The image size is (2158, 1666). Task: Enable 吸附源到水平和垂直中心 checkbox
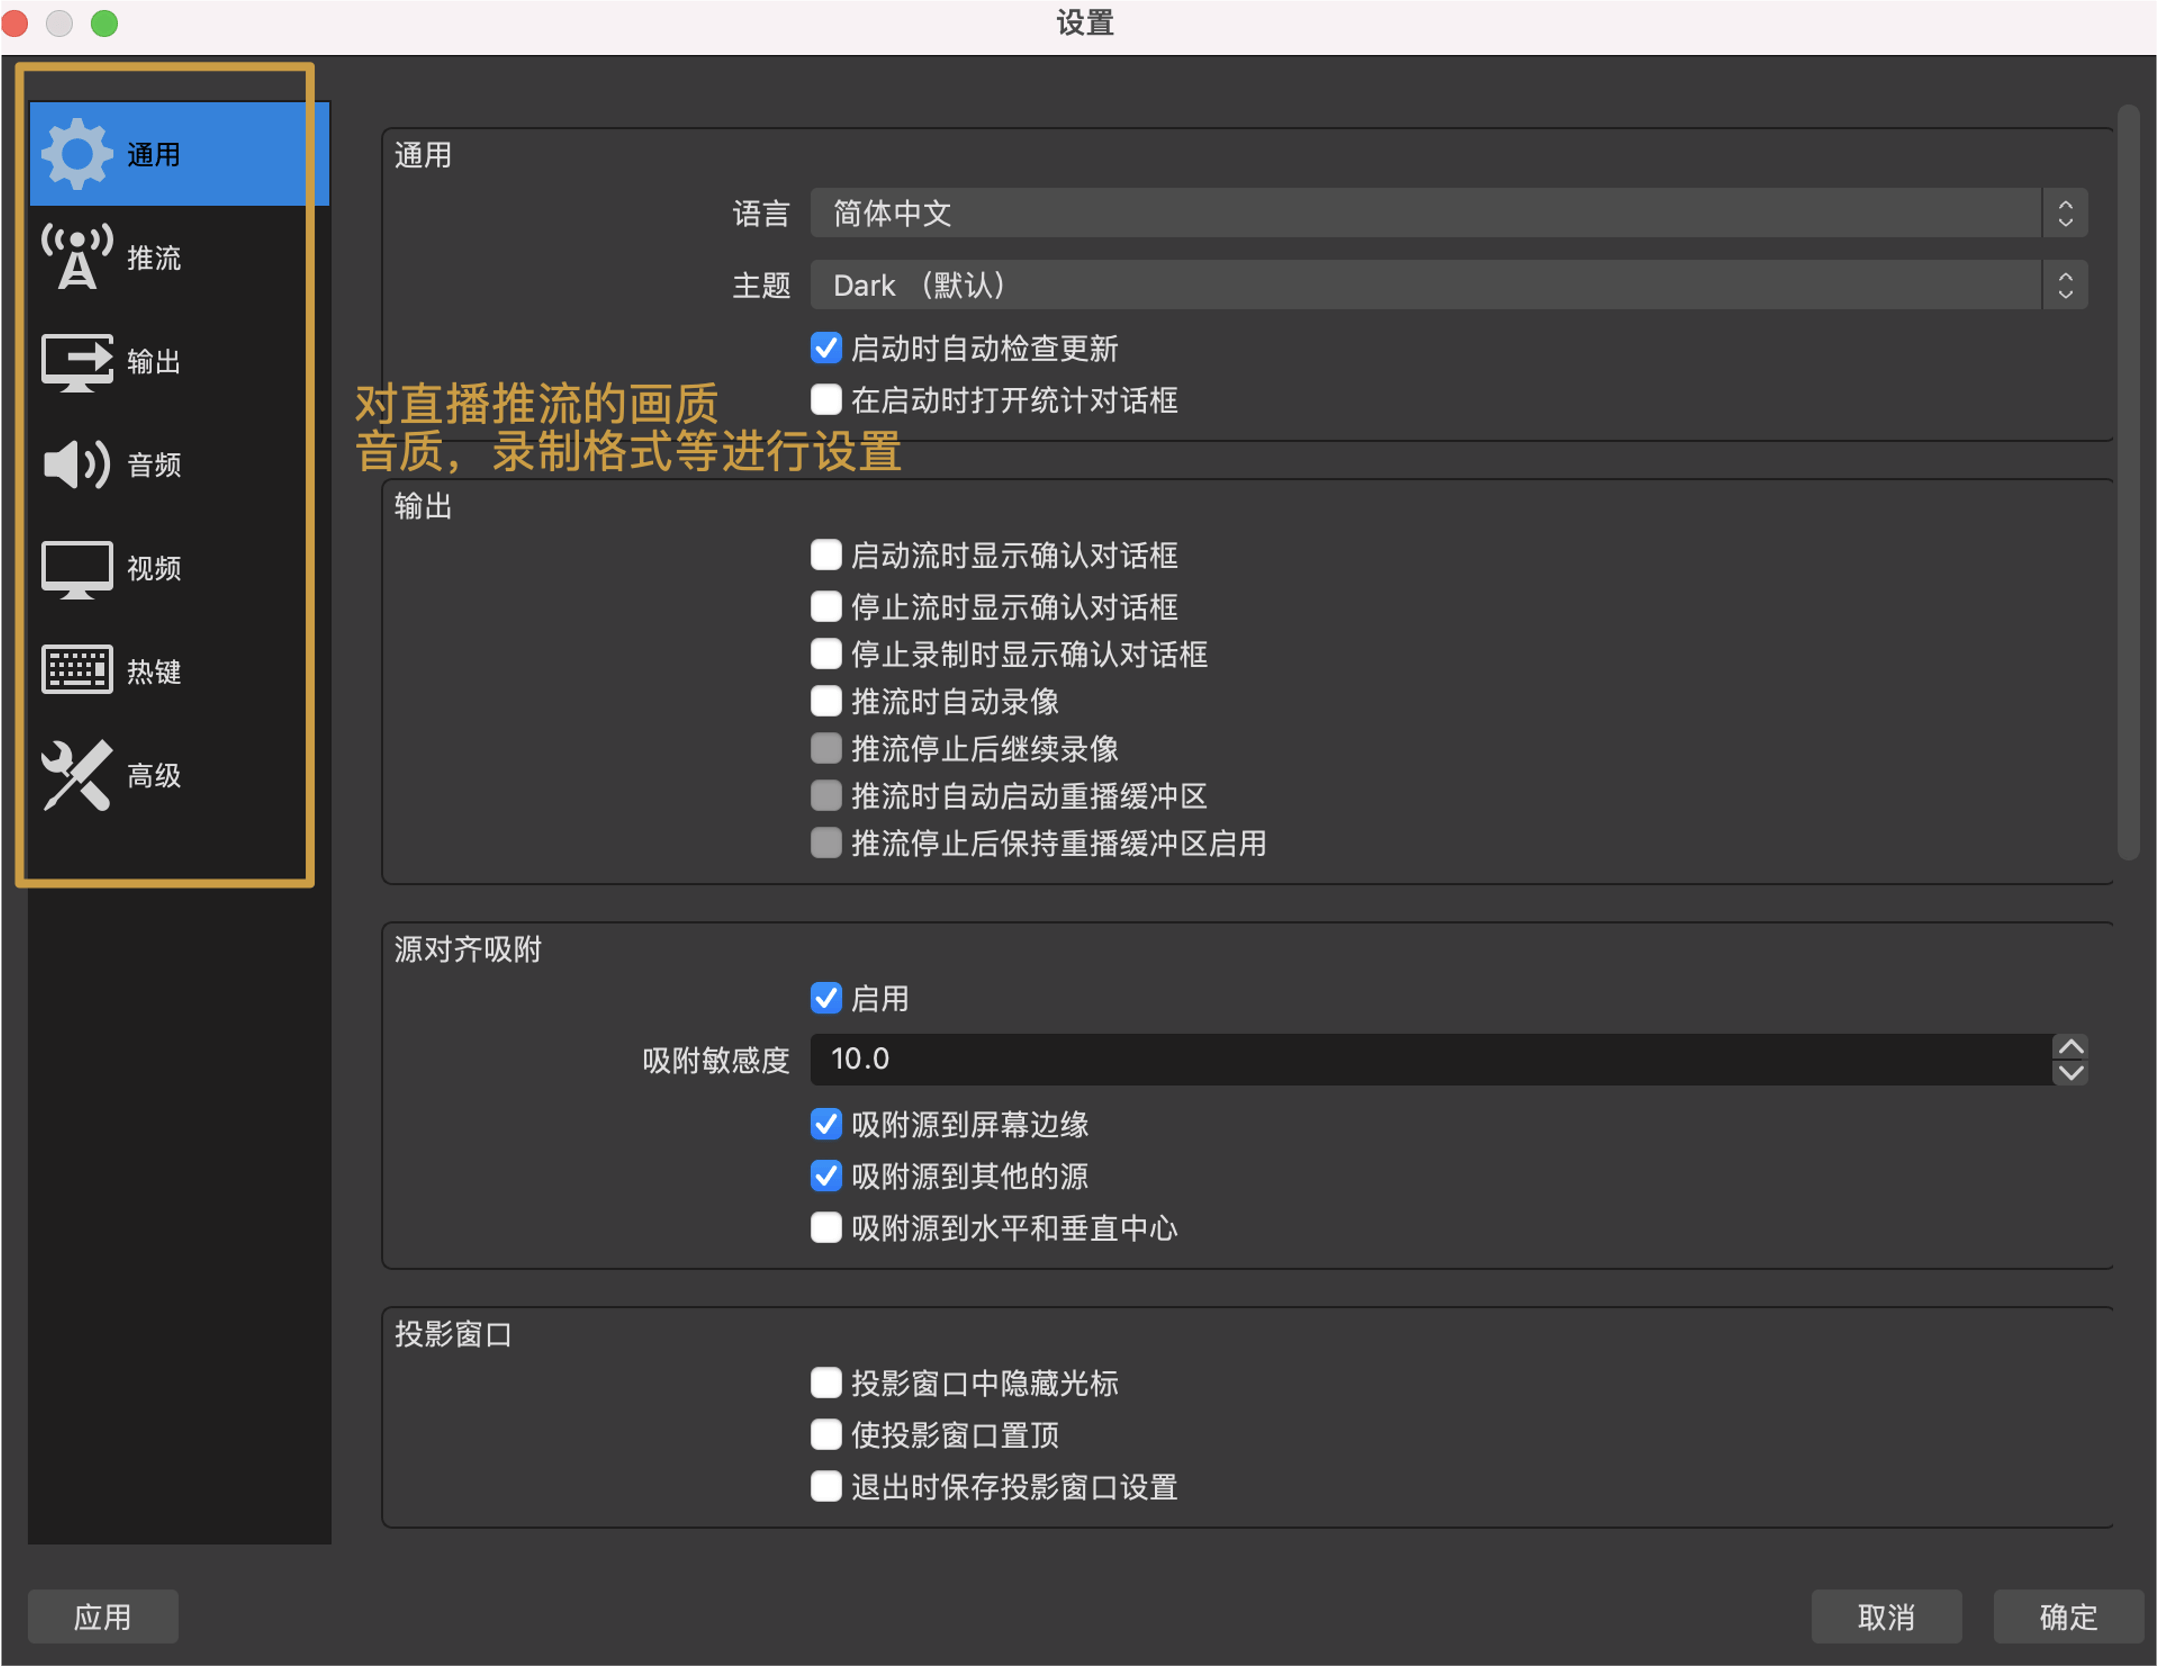point(826,1227)
